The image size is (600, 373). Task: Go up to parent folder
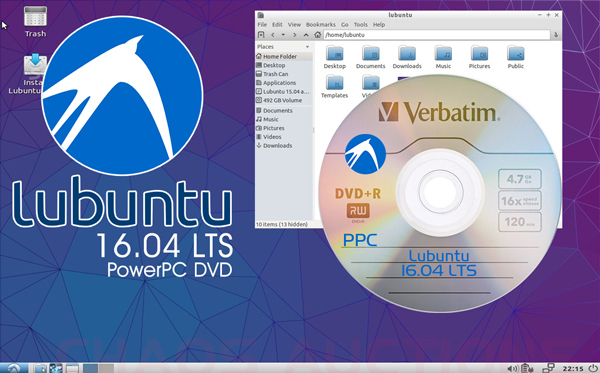point(306,35)
